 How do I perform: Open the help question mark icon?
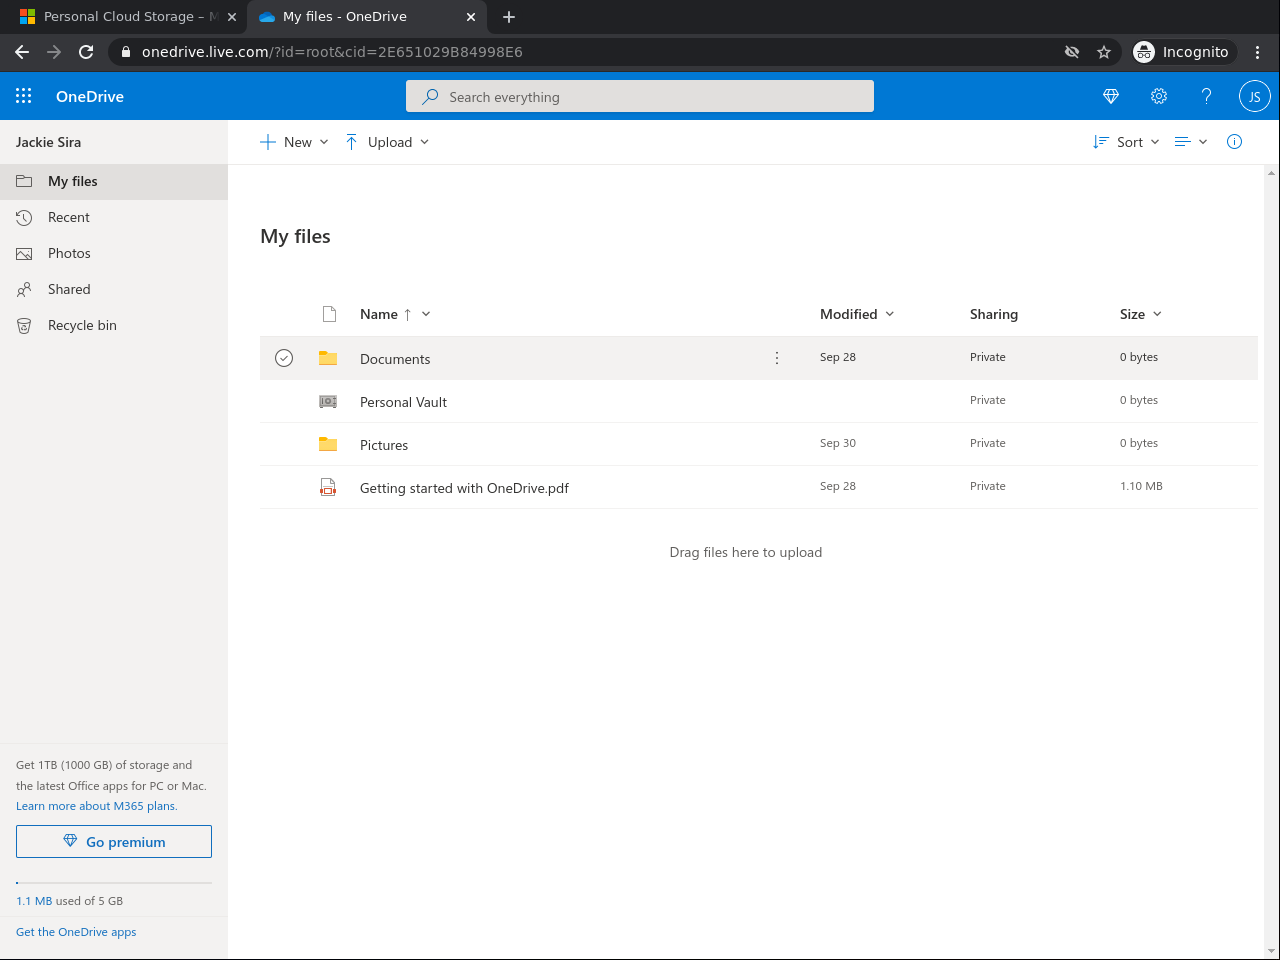[x=1206, y=96]
